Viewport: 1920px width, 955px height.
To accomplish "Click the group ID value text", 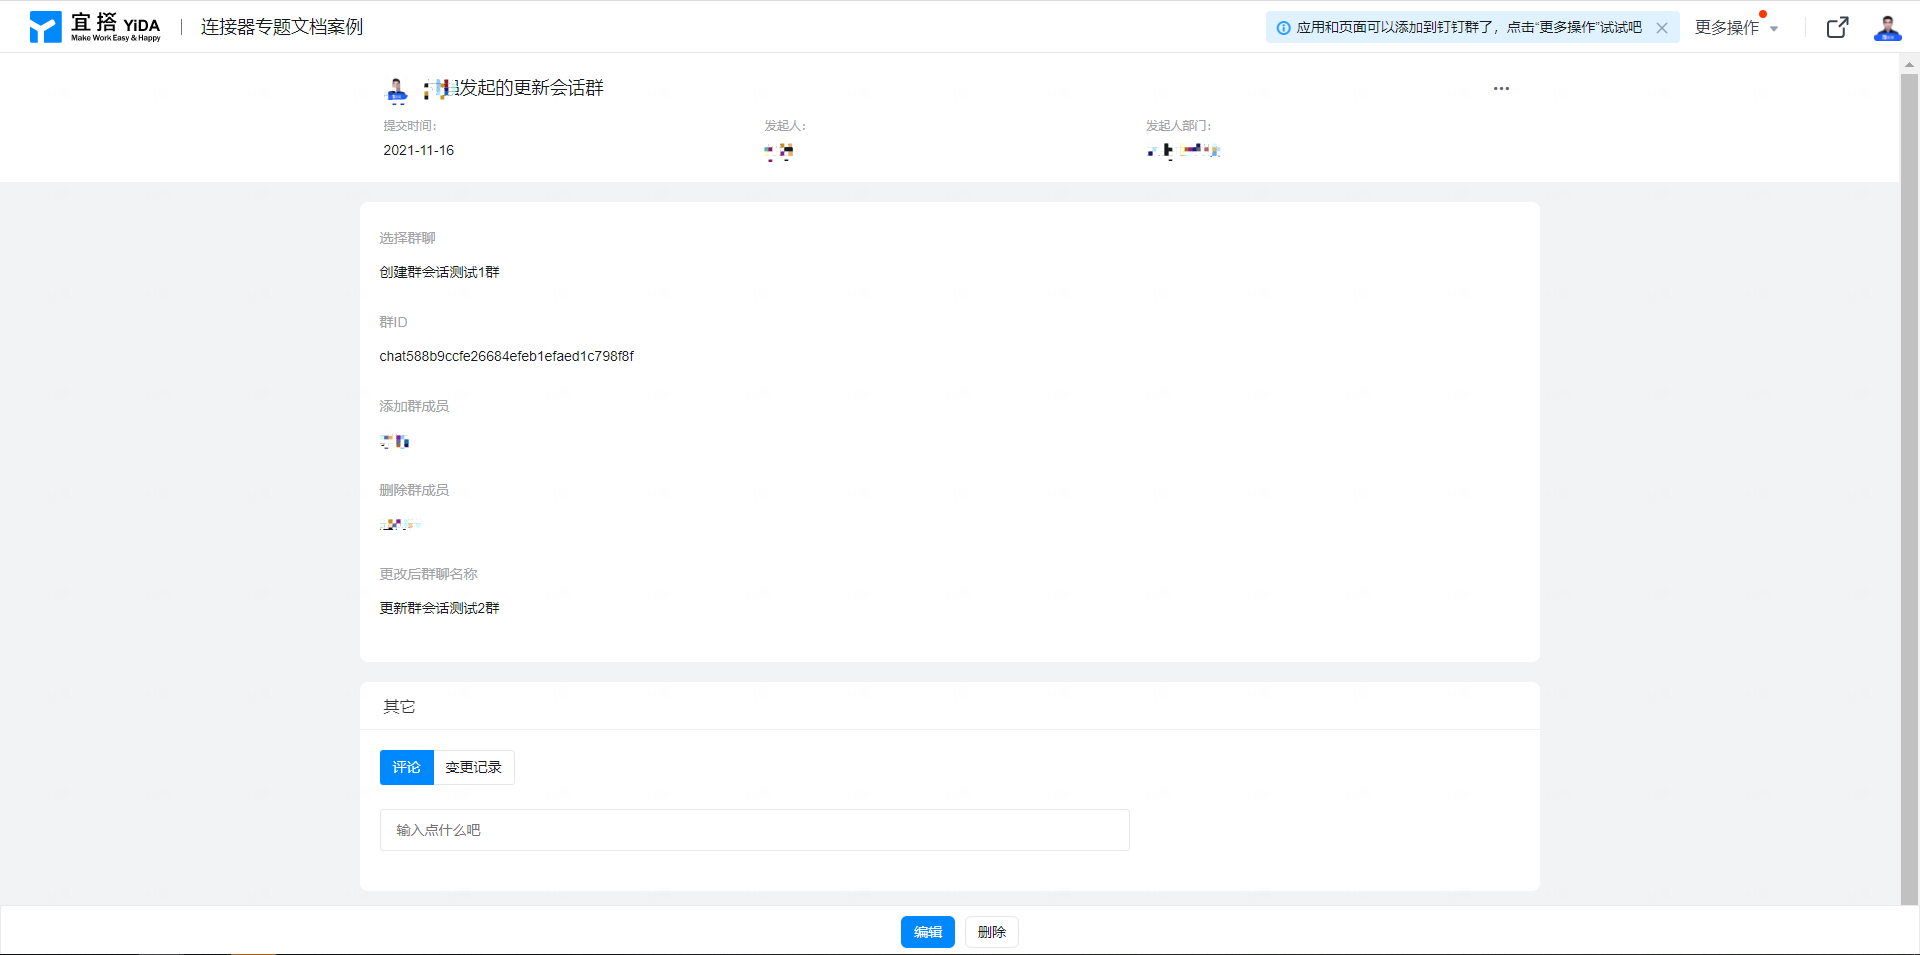I will pyautogui.click(x=506, y=356).
